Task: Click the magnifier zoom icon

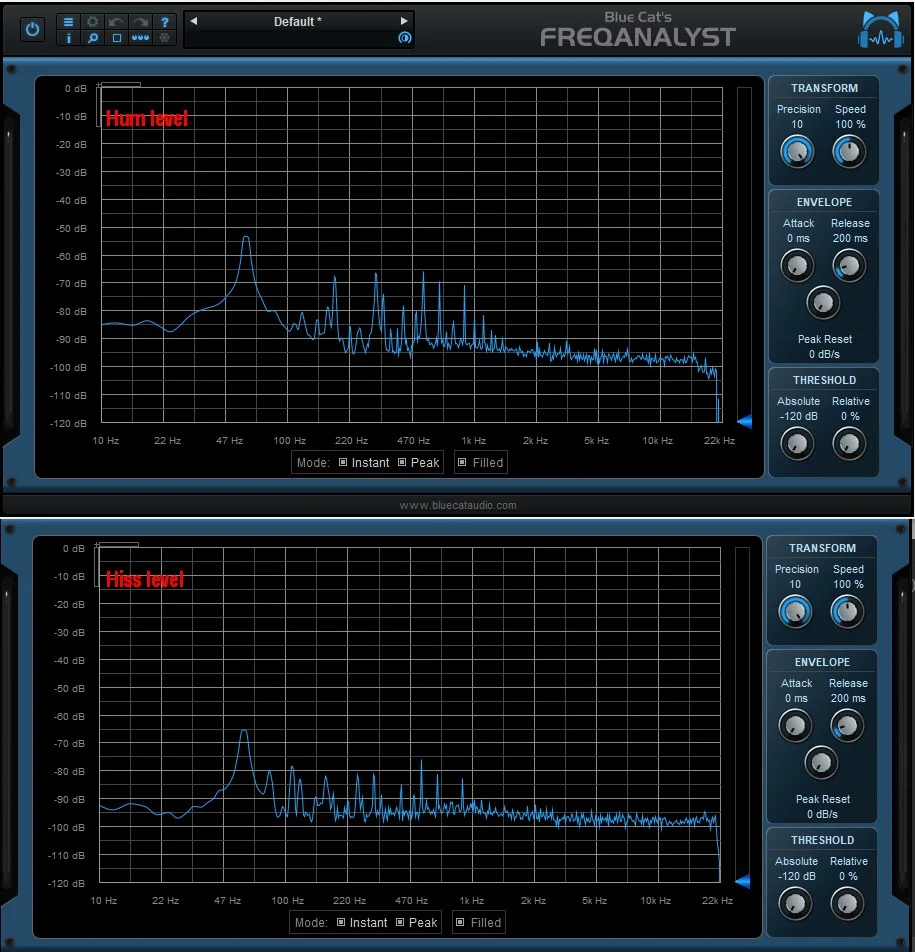Action: tap(92, 38)
